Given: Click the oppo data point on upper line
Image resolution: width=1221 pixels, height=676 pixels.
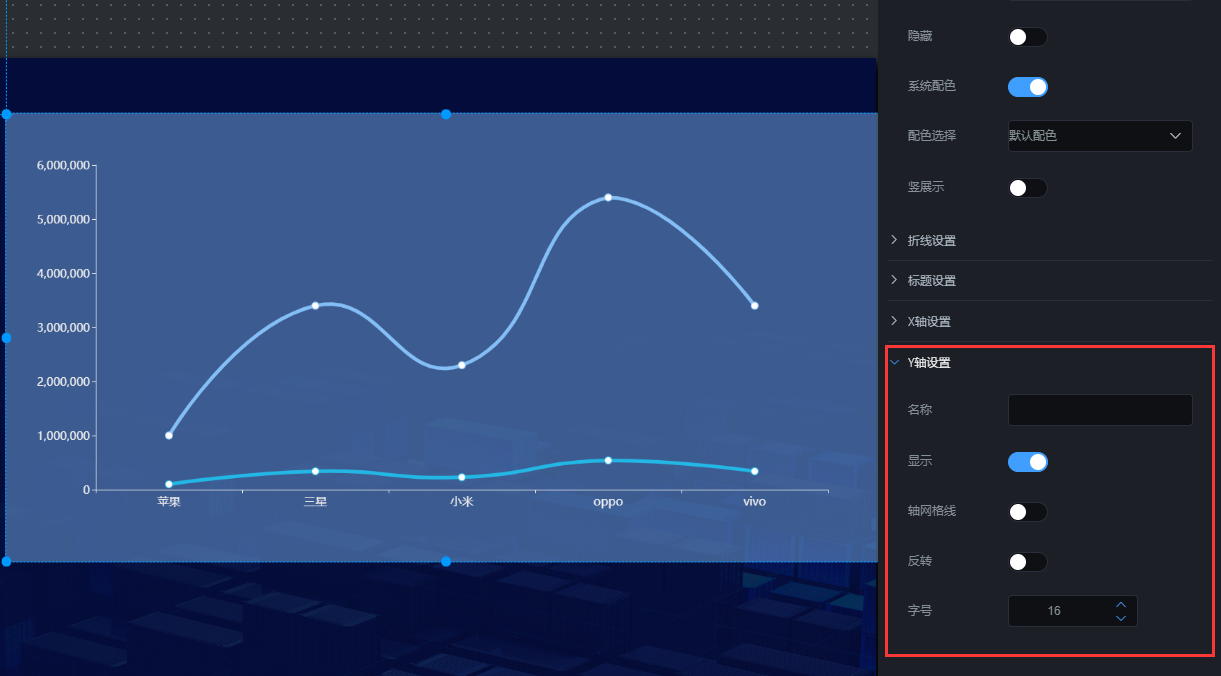Looking at the screenshot, I should coord(608,197).
